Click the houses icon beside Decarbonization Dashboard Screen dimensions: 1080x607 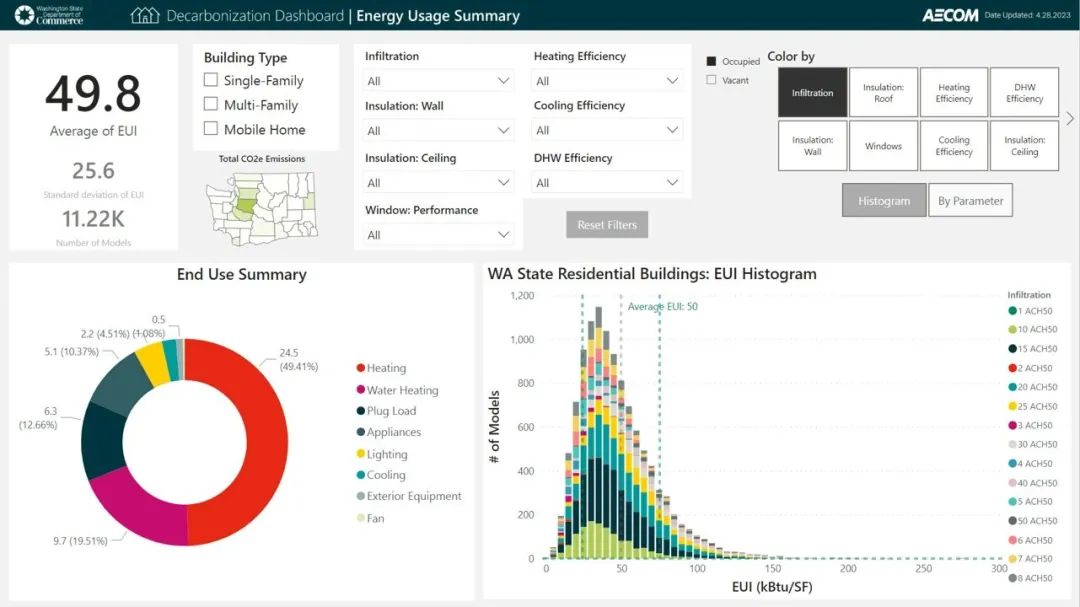[x=145, y=16]
